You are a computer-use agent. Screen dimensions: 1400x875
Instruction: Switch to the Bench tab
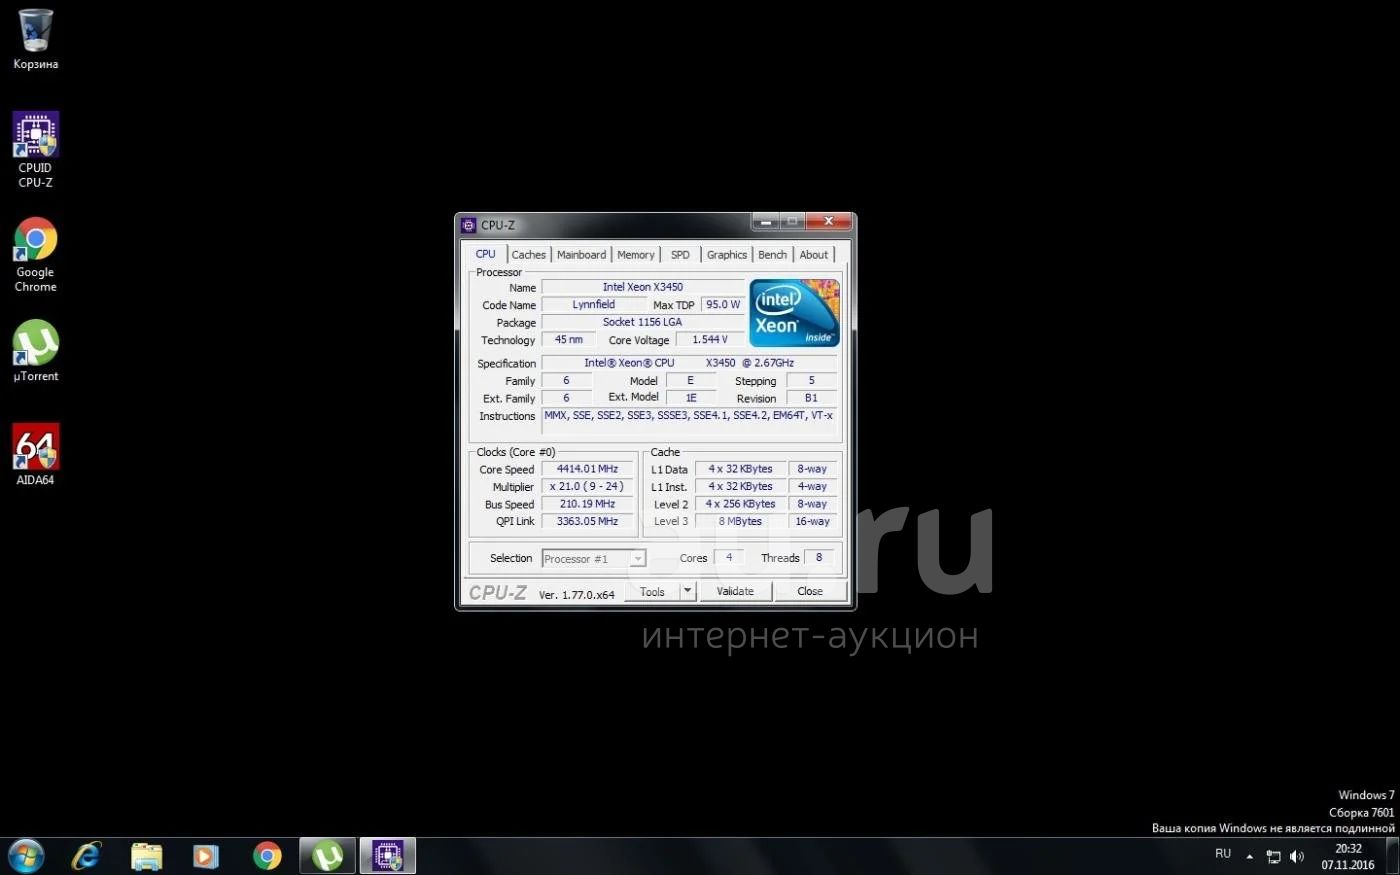[772, 255]
